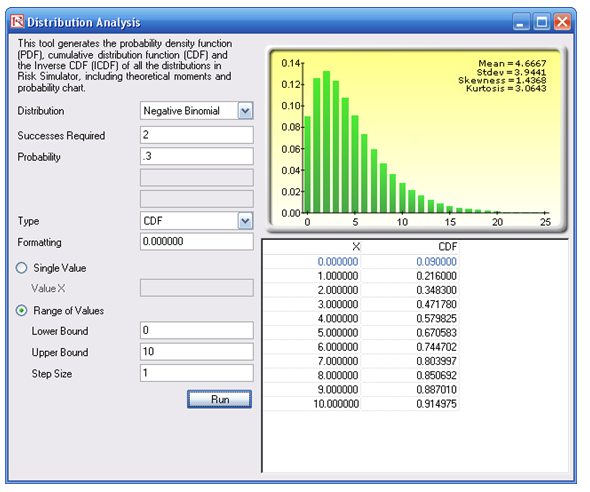Click the tallest green bar in chart
The width and height of the screenshot is (590, 492).
[326, 142]
